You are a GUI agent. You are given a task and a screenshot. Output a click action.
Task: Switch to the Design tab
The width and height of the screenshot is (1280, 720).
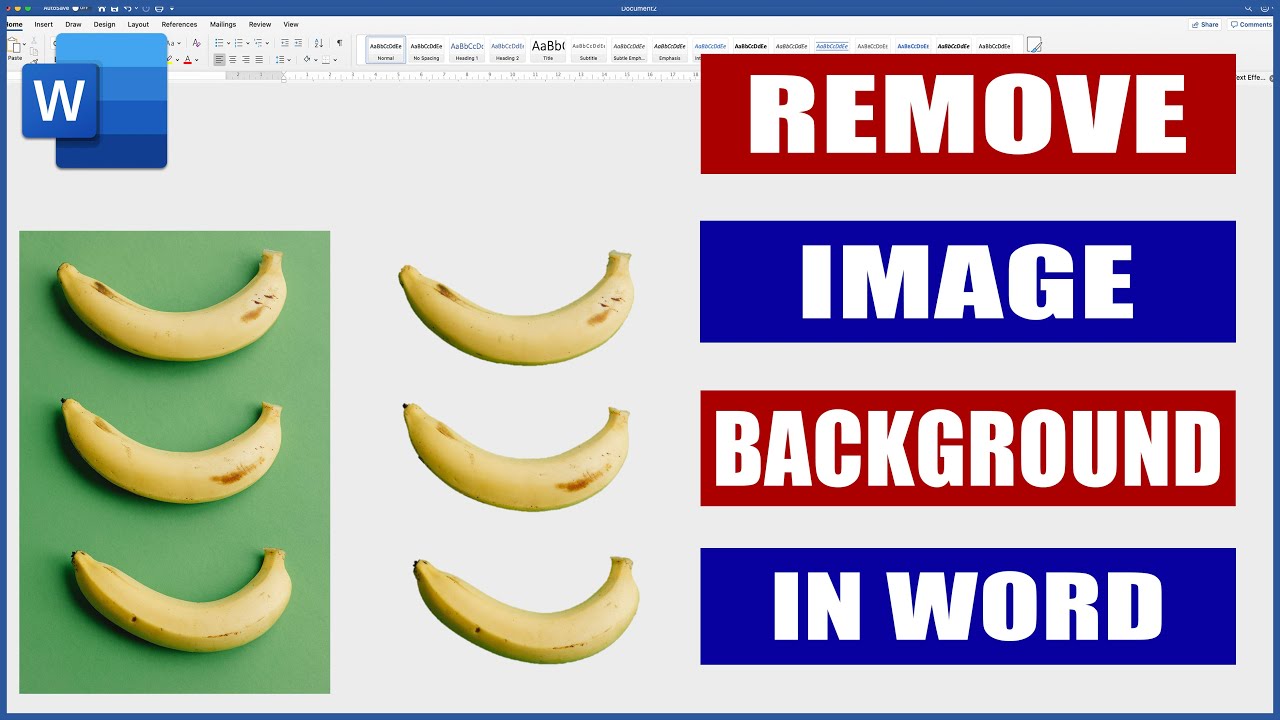coord(104,24)
